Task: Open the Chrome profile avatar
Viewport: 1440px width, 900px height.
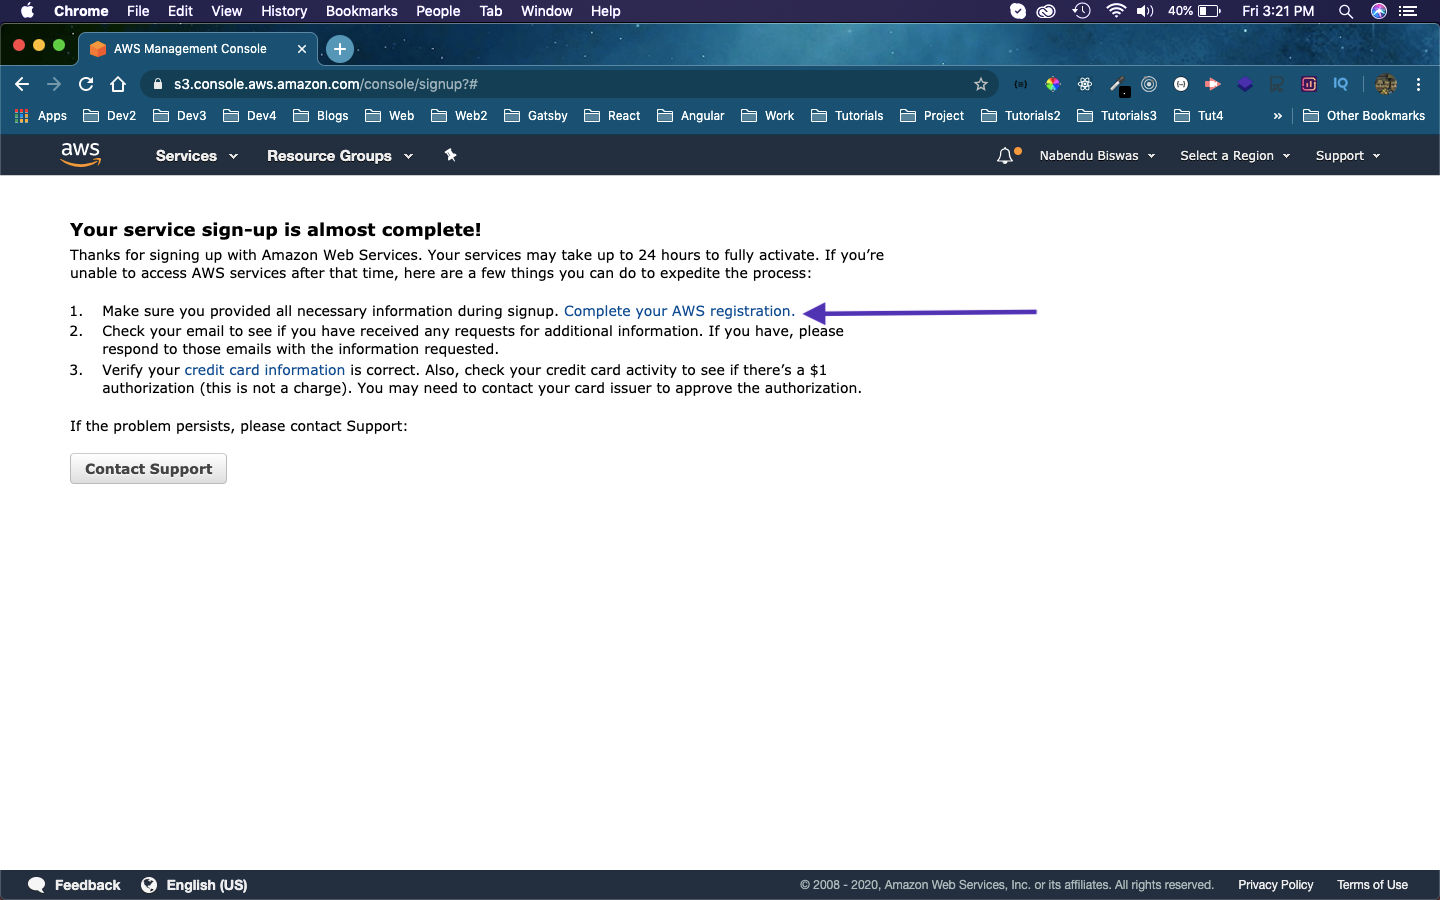Action: click(1386, 84)
